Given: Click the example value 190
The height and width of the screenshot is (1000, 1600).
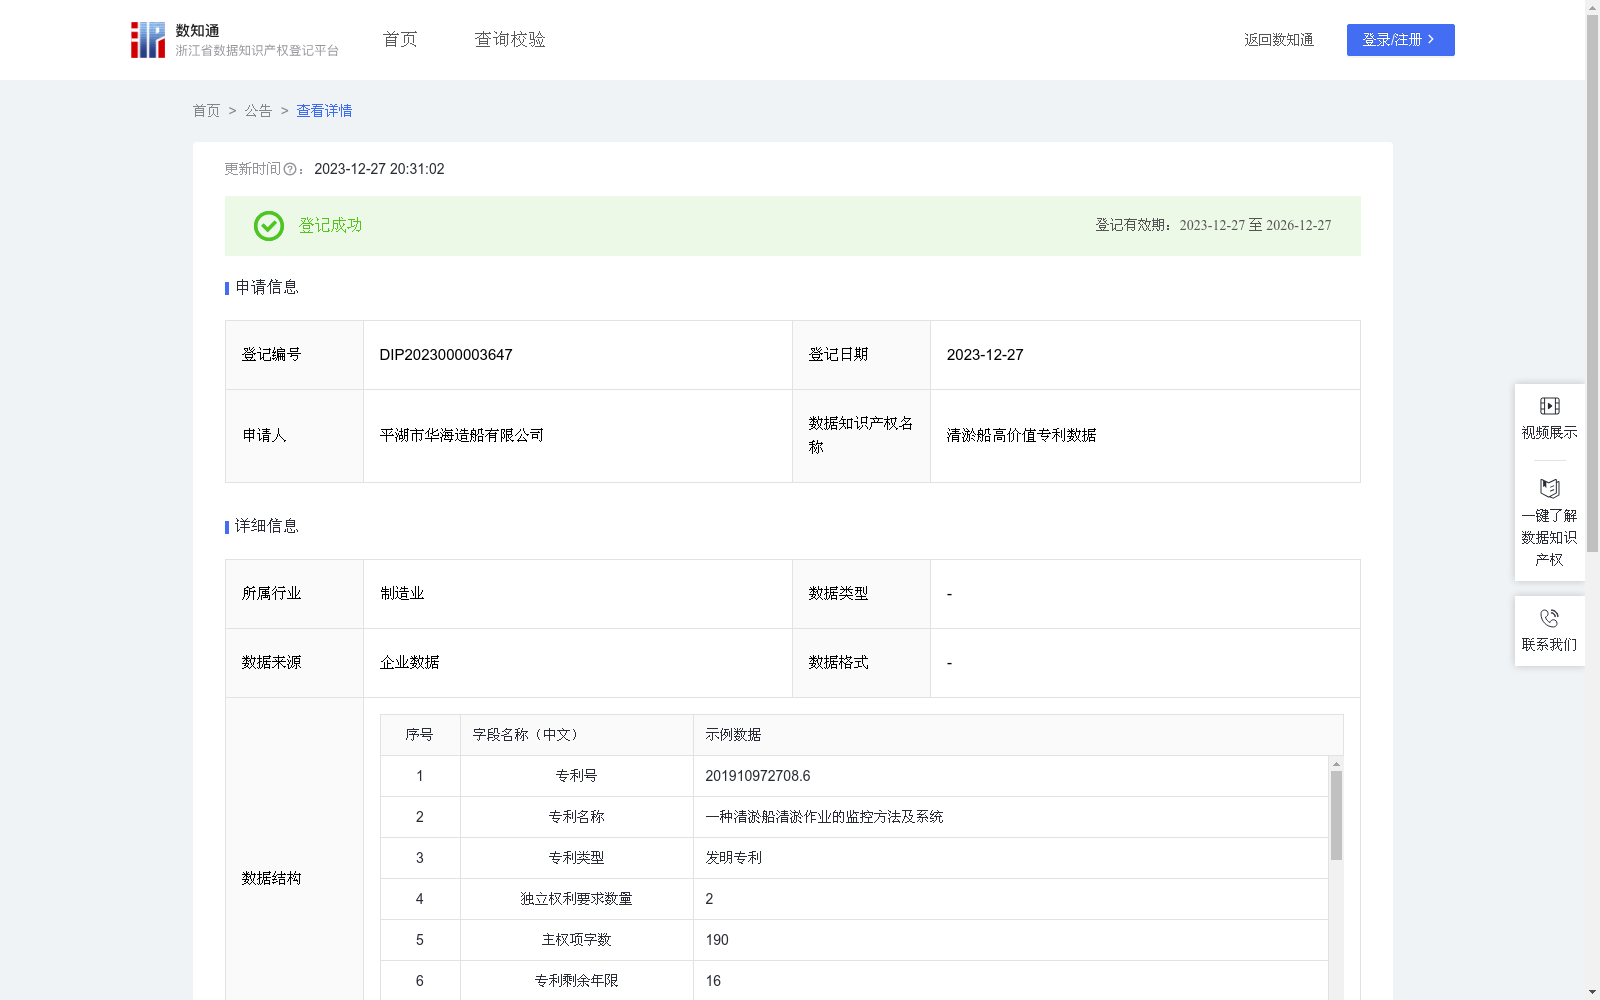Looking at the screenshot, I should [717, 940].
